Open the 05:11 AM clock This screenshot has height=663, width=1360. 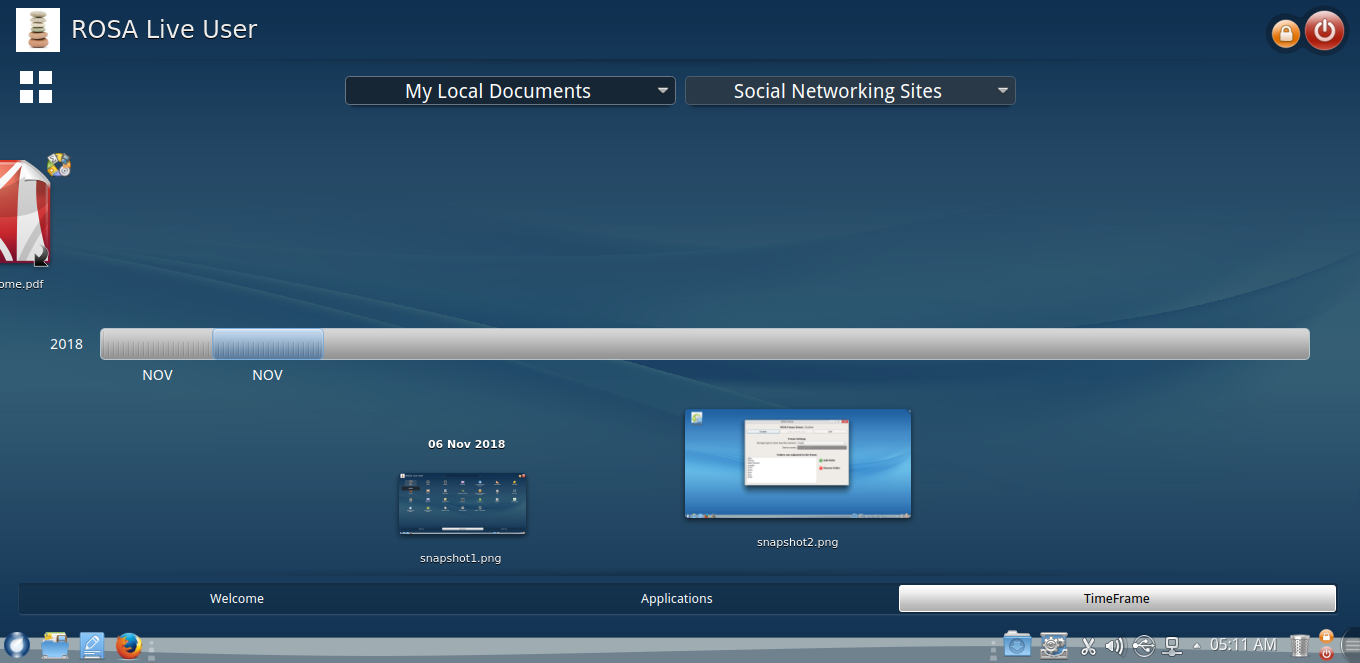tap(1243, 645)
